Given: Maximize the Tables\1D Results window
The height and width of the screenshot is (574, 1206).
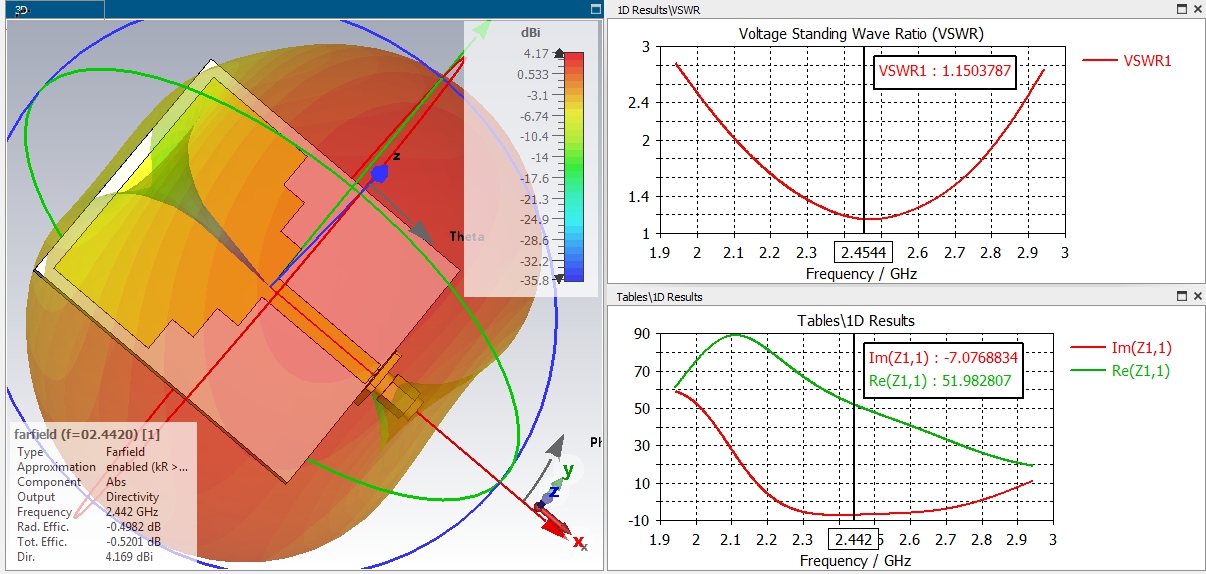Looking at the screenshot, I should point(1182,297).
